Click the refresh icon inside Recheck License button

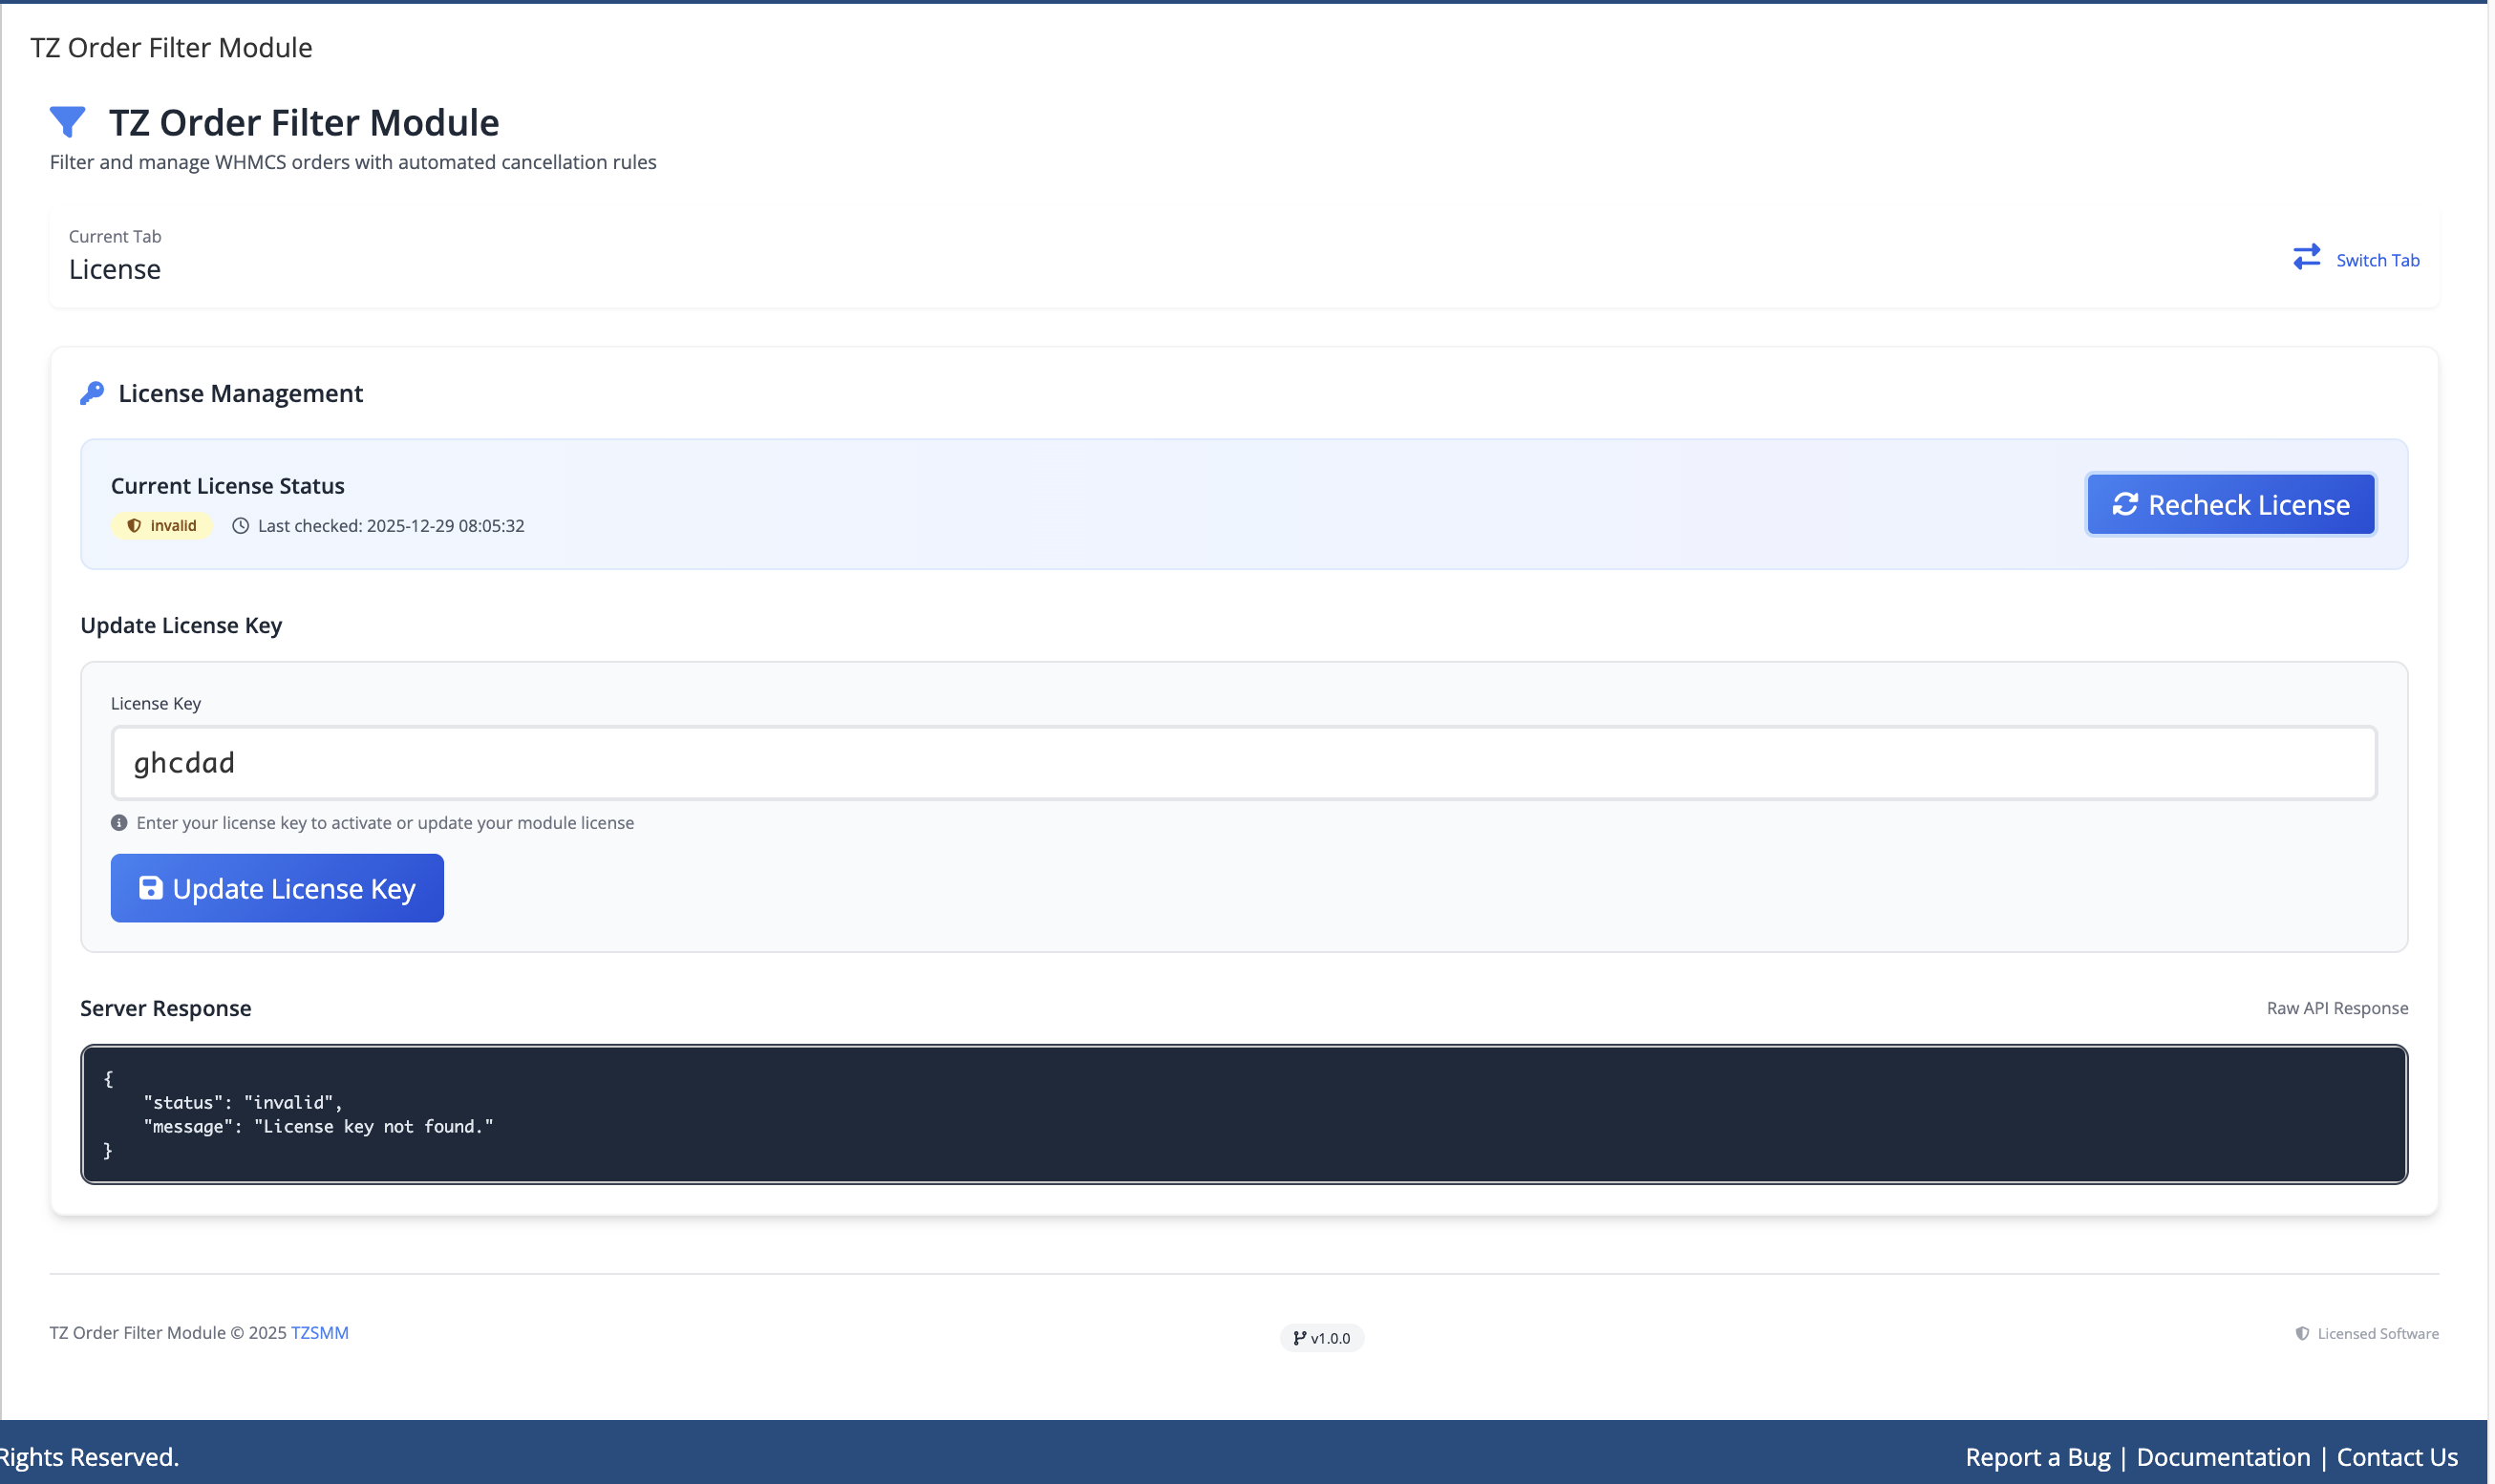(x=2127, y=504)
